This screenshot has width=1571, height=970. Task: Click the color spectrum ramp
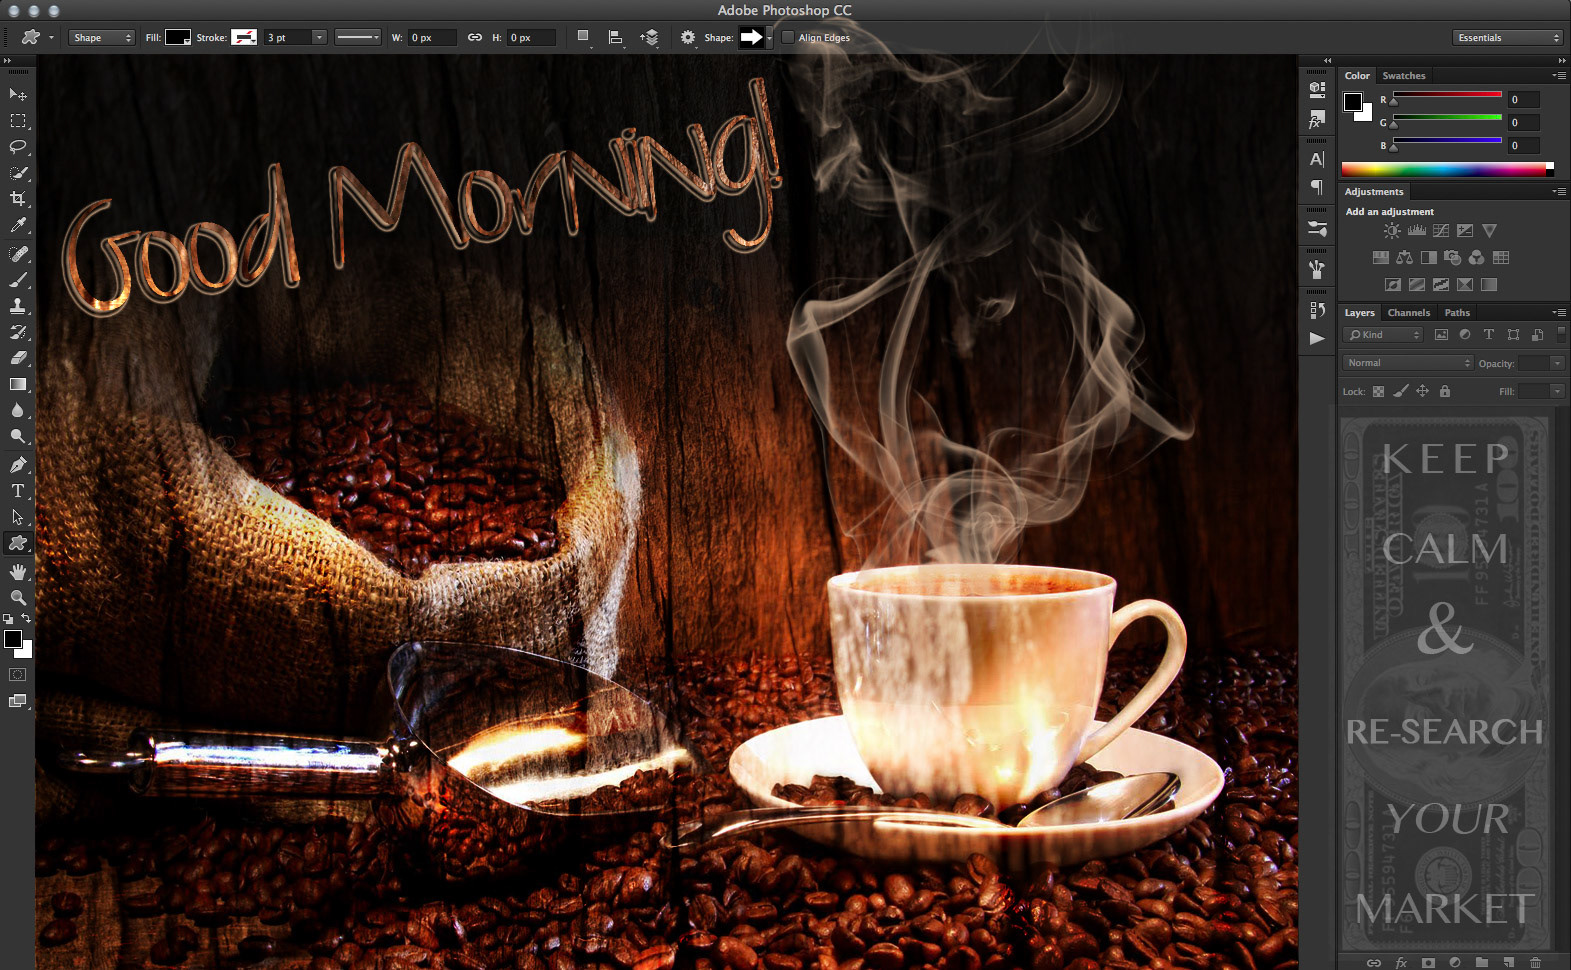coord(1447,169)
